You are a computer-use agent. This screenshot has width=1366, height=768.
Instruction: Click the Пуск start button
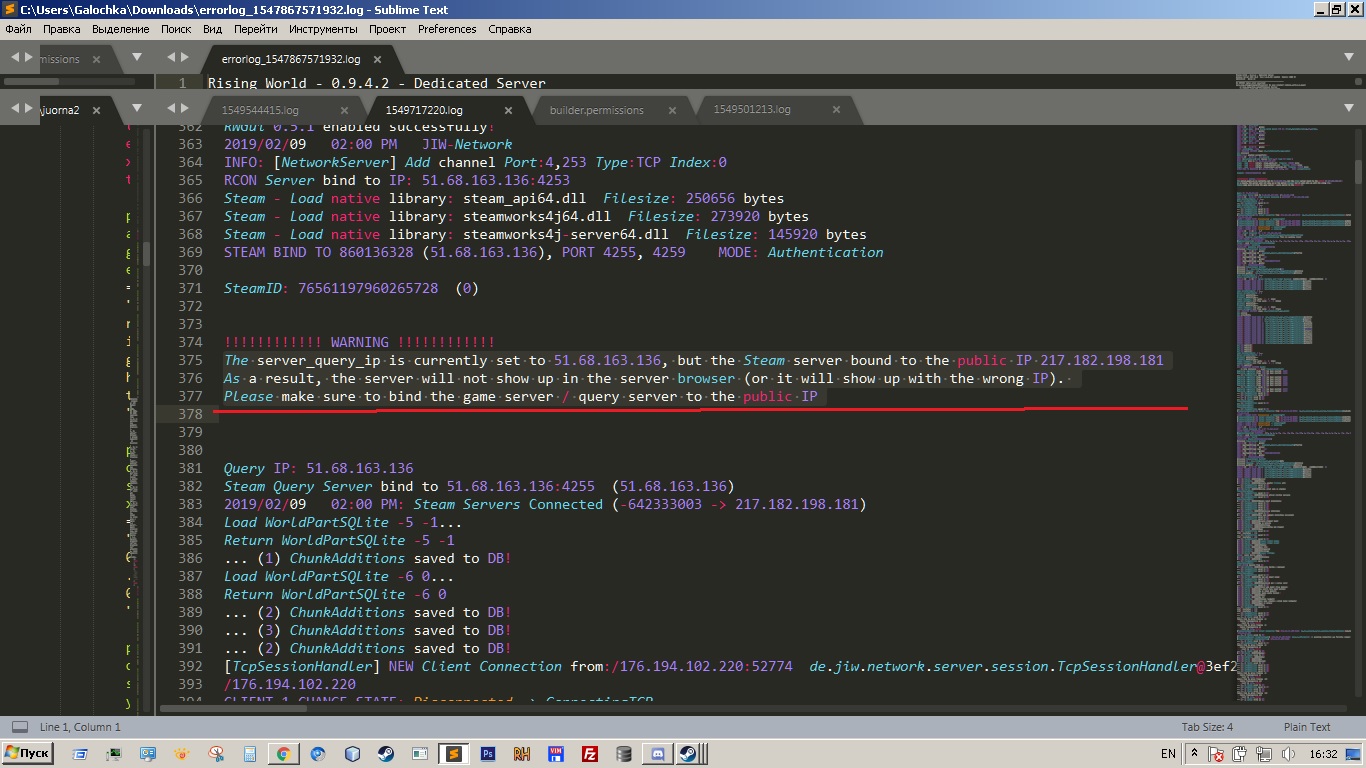click(28, 754)
